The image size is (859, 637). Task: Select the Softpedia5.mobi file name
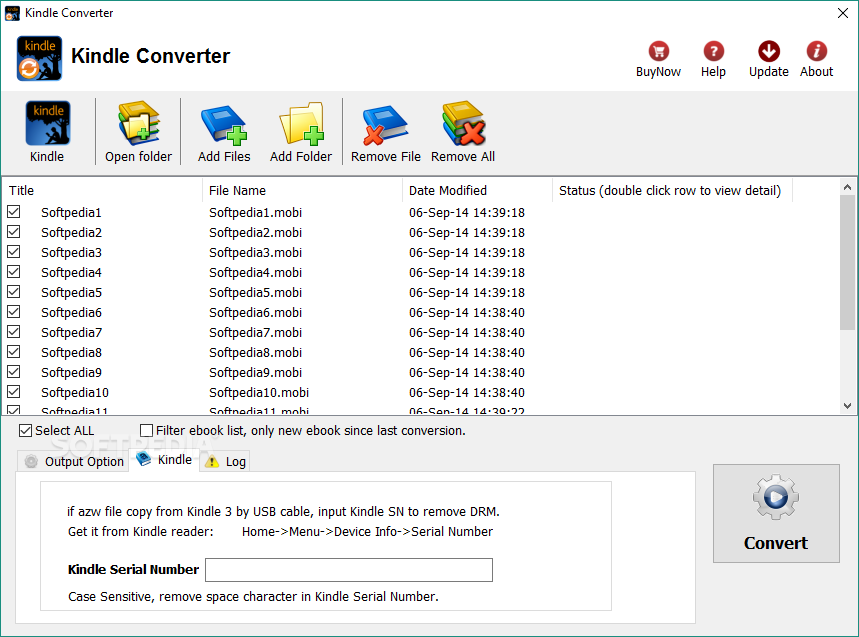(255, 292)
